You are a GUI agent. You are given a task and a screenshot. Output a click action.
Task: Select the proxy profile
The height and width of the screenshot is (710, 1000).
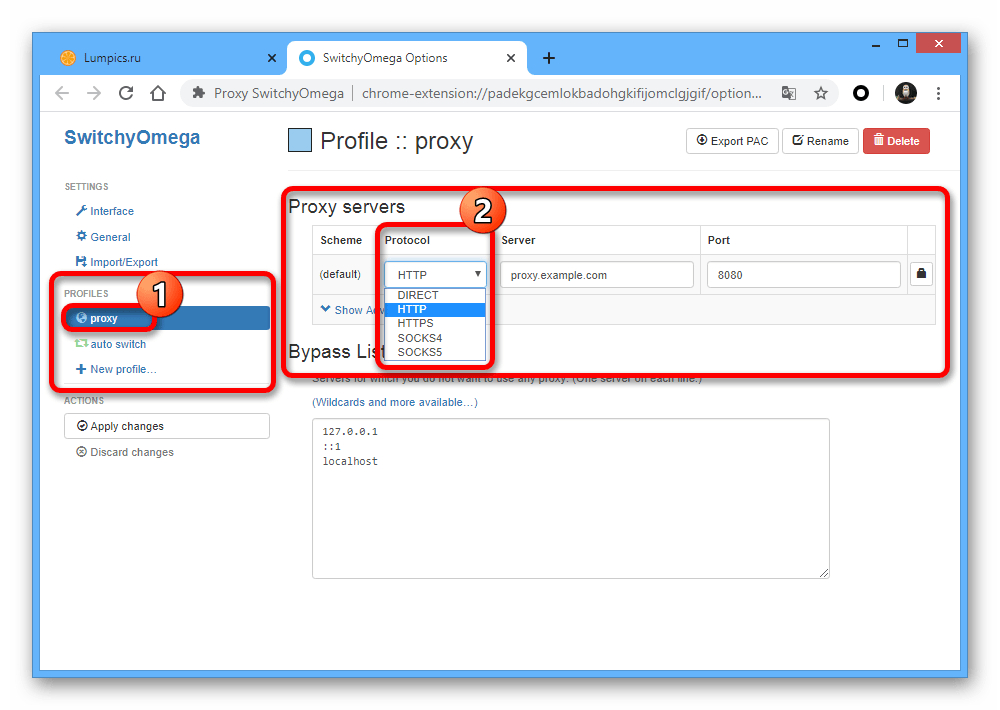(x=166, y=318)
